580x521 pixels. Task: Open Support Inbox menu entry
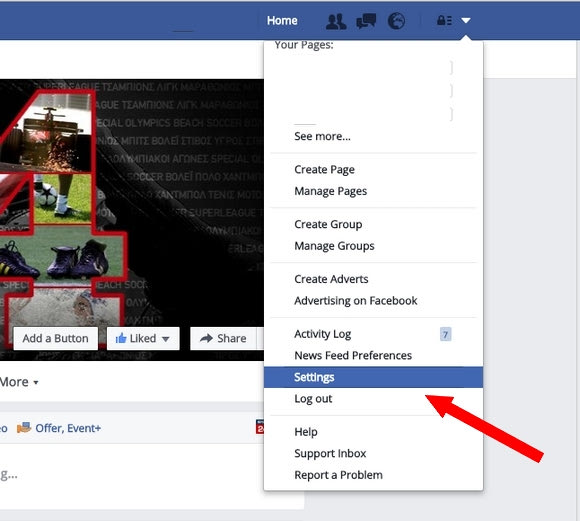click(x=330, y=453)
